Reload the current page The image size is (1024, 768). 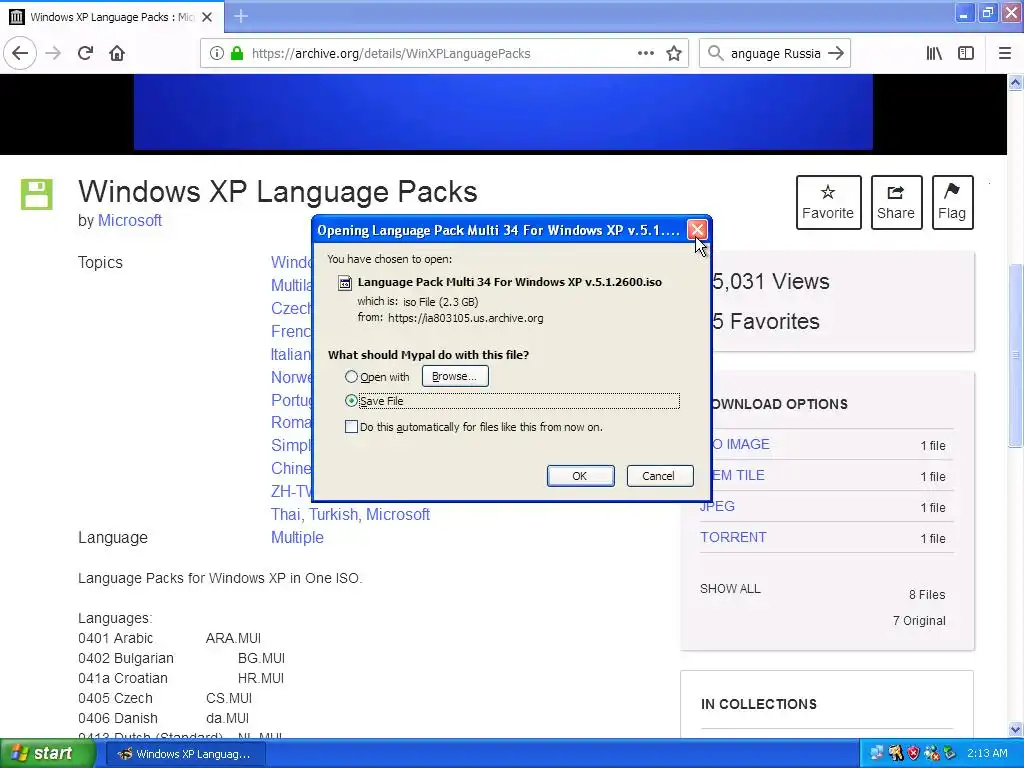pos(85,54)
